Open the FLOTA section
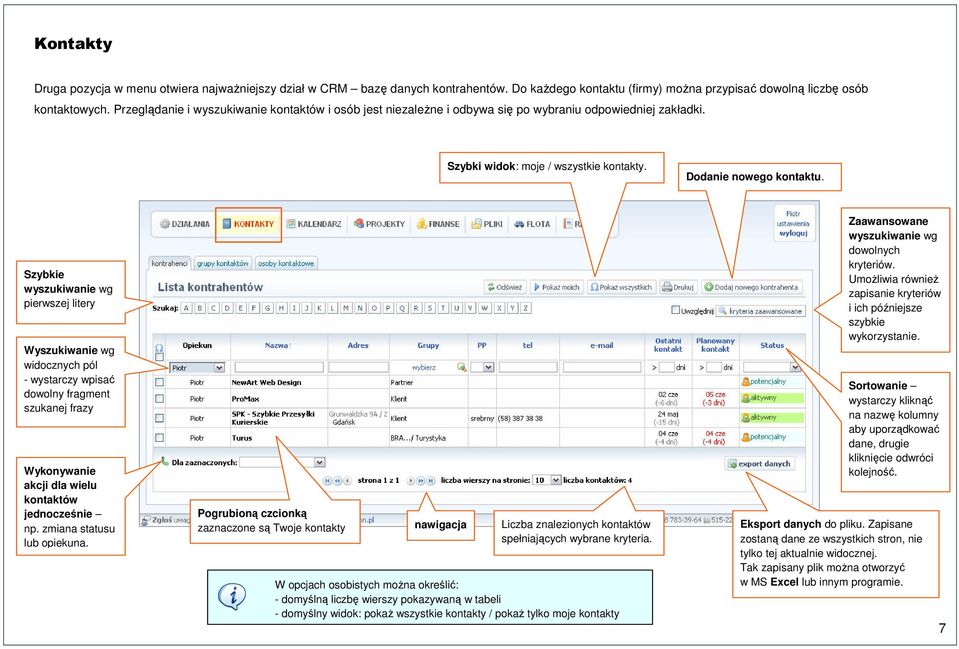 [532, 224]
